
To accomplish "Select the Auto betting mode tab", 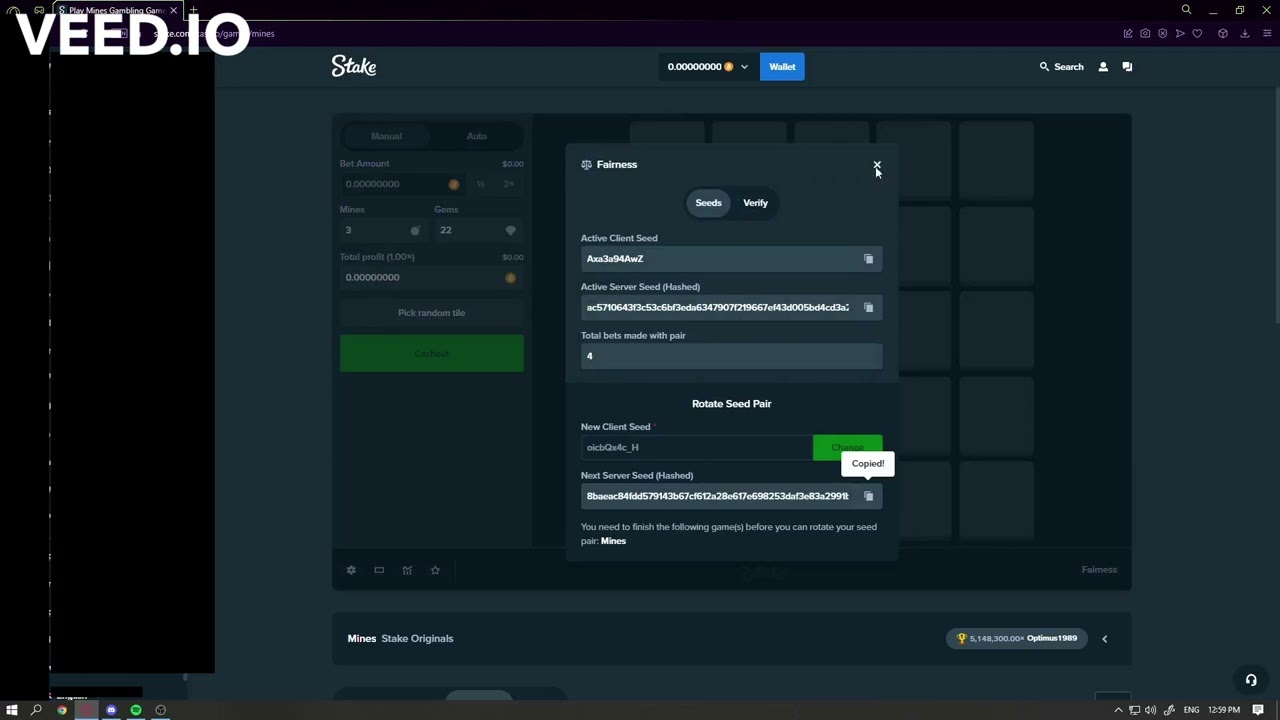I will click(477, 136).
